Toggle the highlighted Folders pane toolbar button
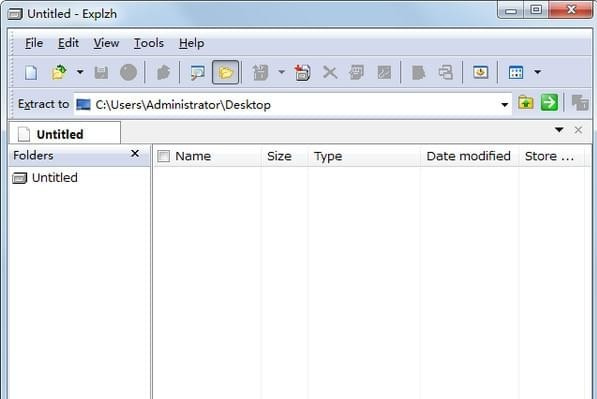The height and width of the screenshot is (399, 597). point(225,72)
